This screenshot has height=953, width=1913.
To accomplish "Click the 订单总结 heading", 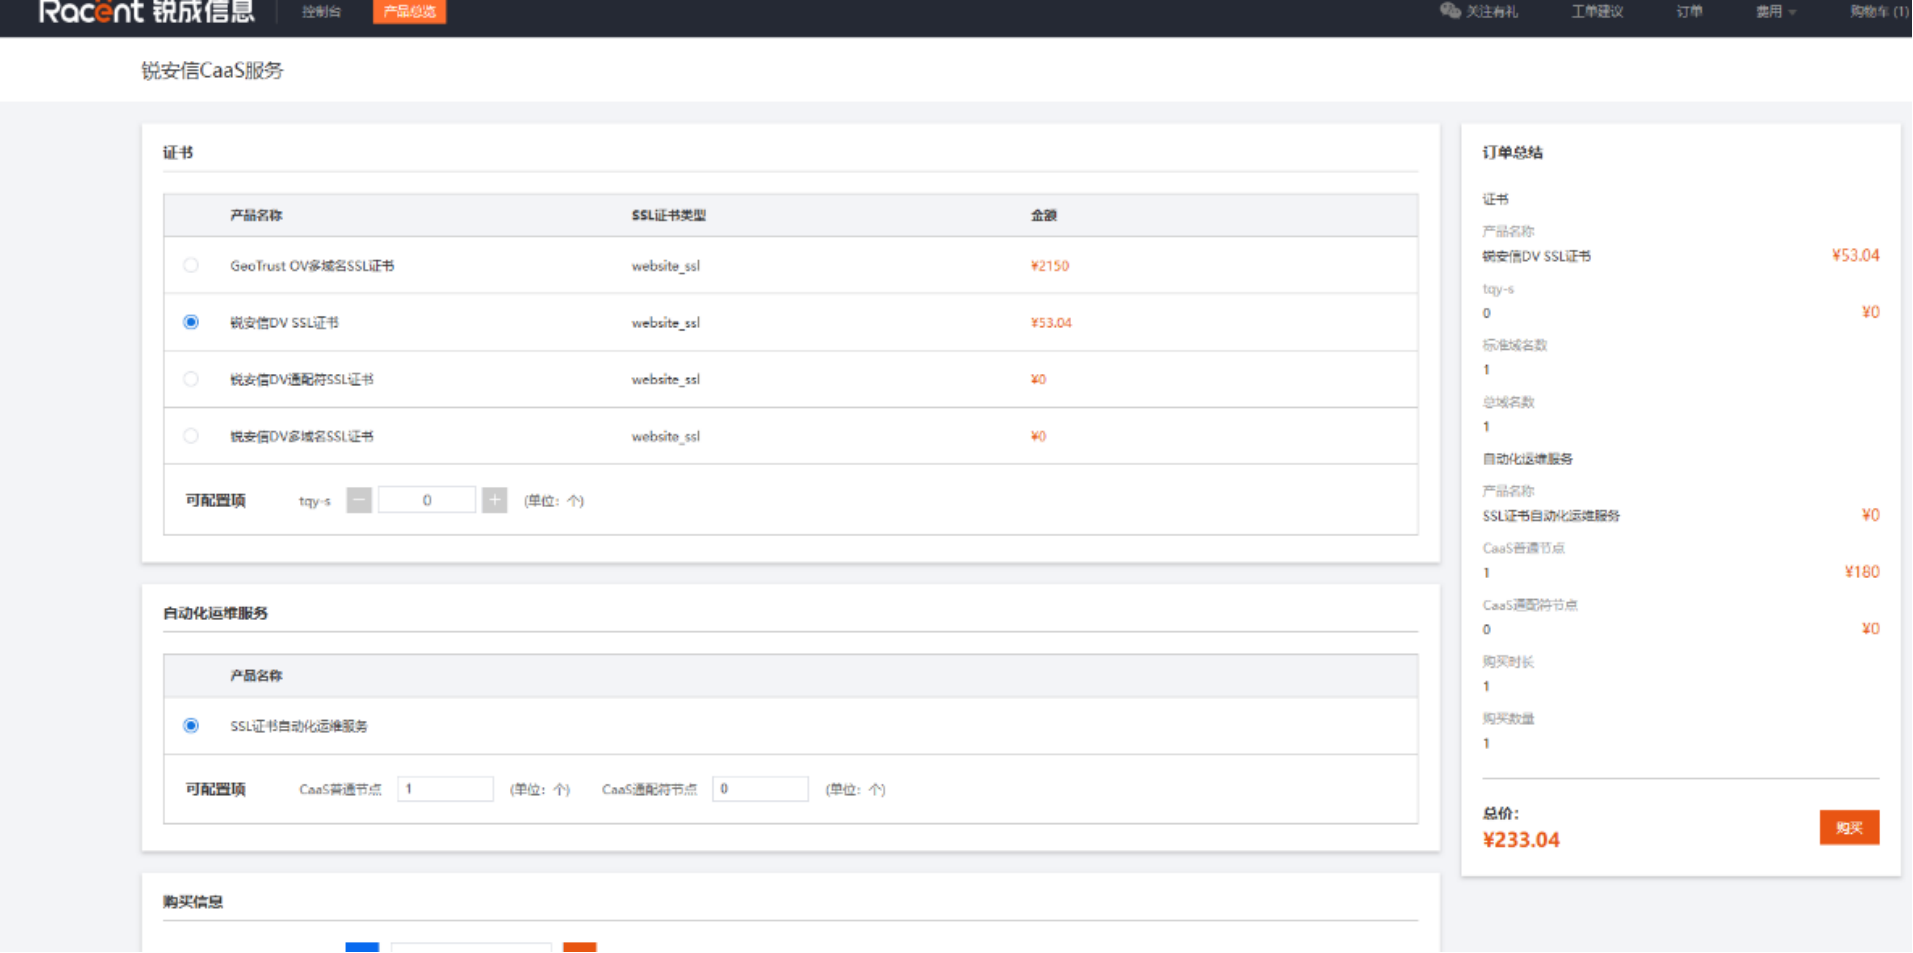I will pyautogui.click(x=1512, y=152).
